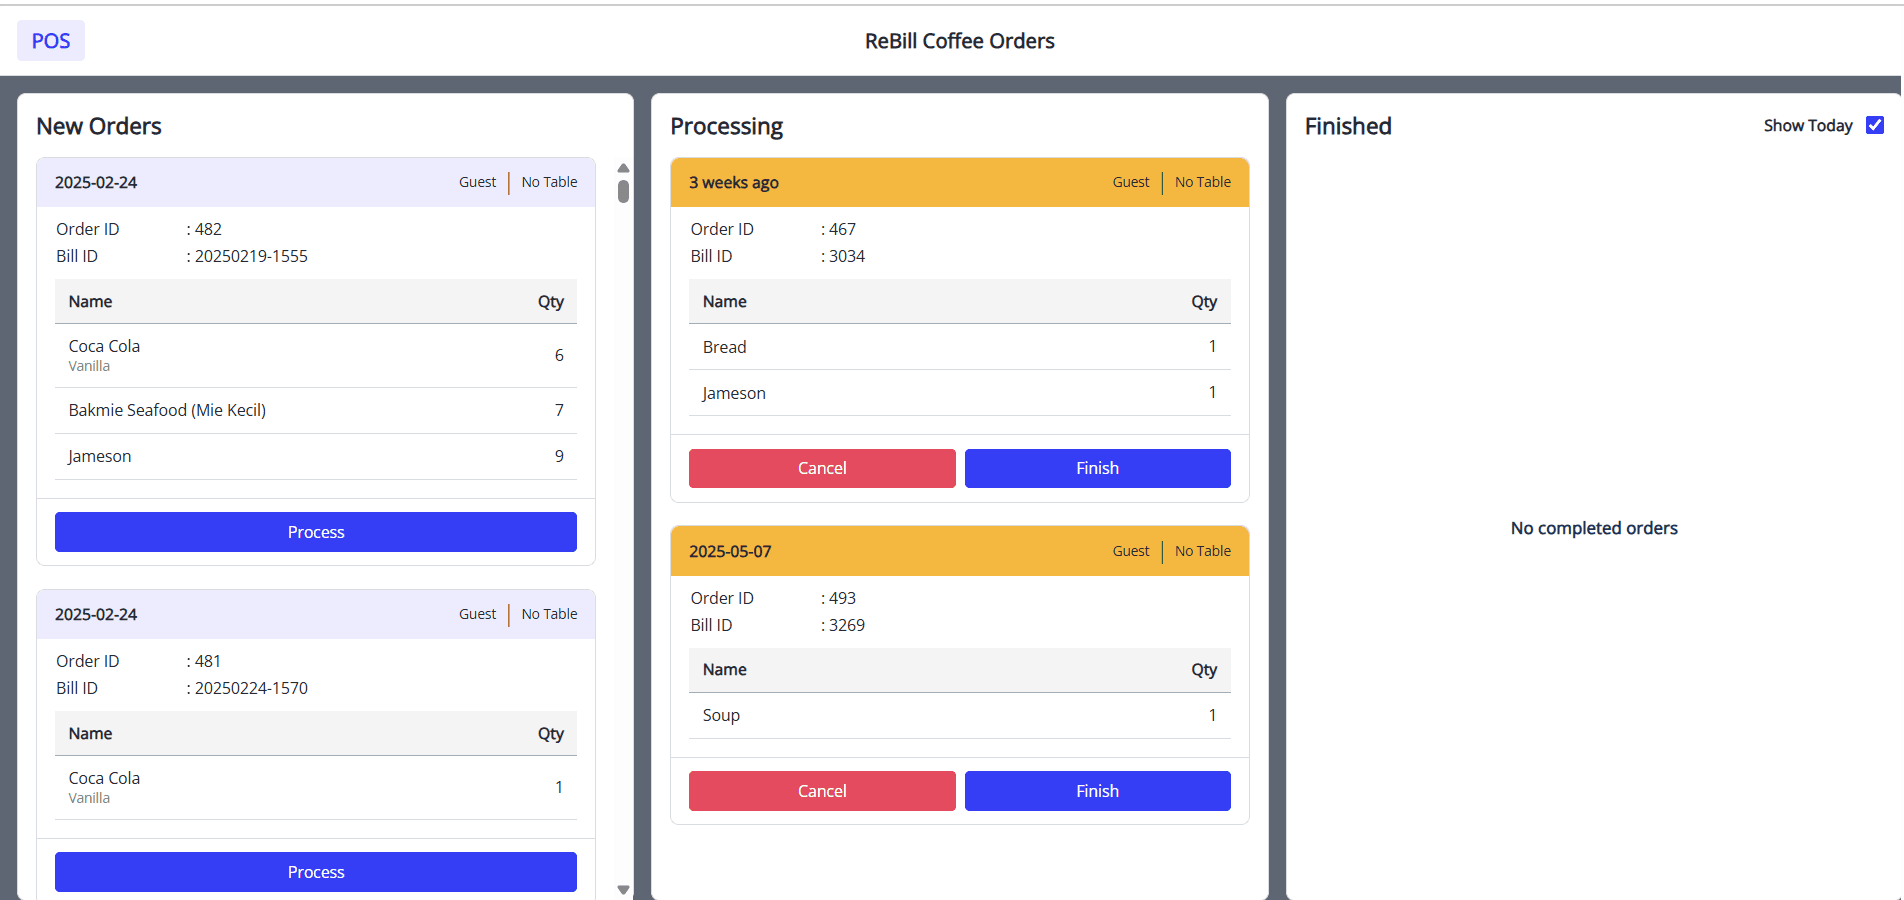Select the Soup row in order 493
Image resolution: width=1904 pixels, height=900 pixels.
(958, 715)
